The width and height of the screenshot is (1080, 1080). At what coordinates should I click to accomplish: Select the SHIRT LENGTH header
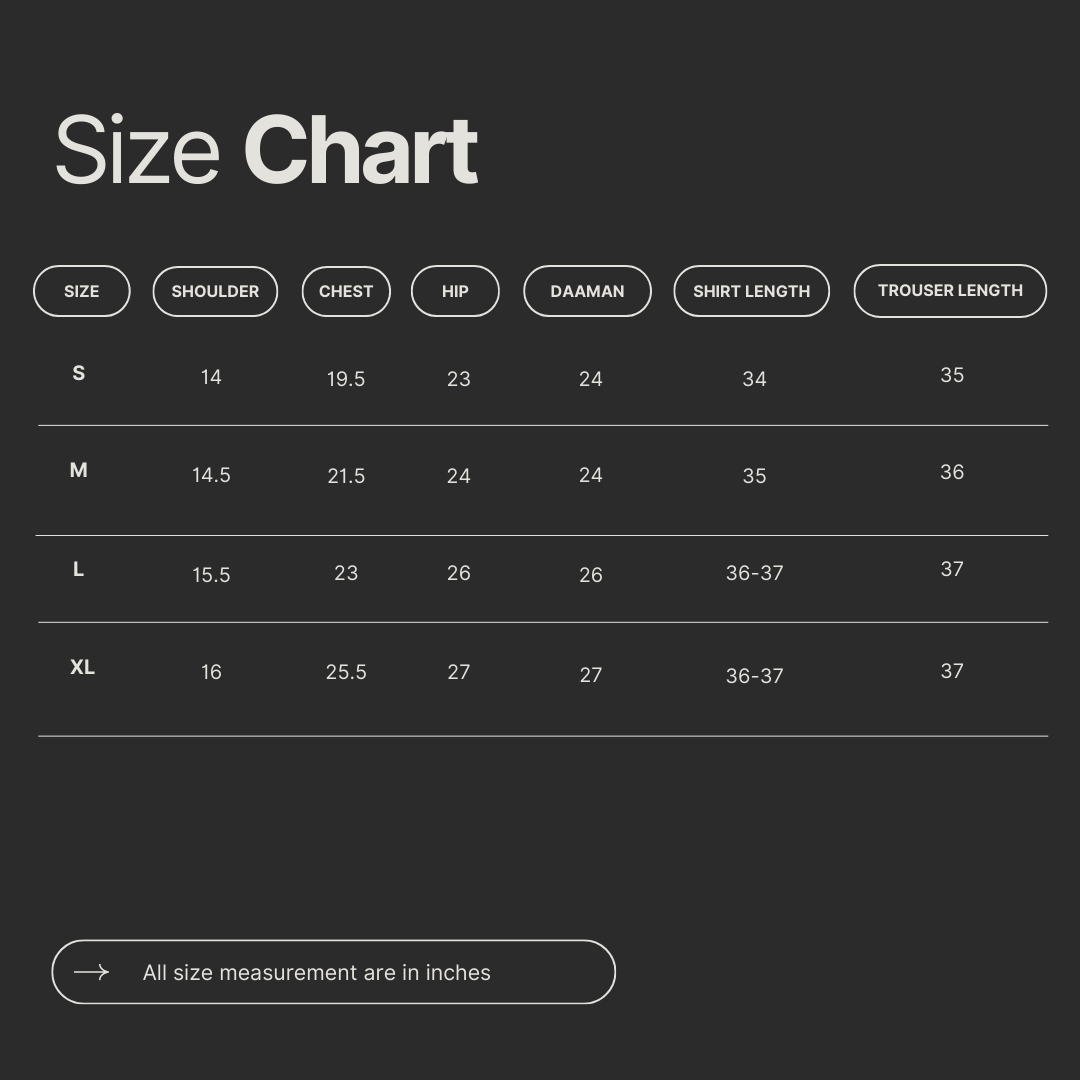pyautogui.click(x=751, y=291)
